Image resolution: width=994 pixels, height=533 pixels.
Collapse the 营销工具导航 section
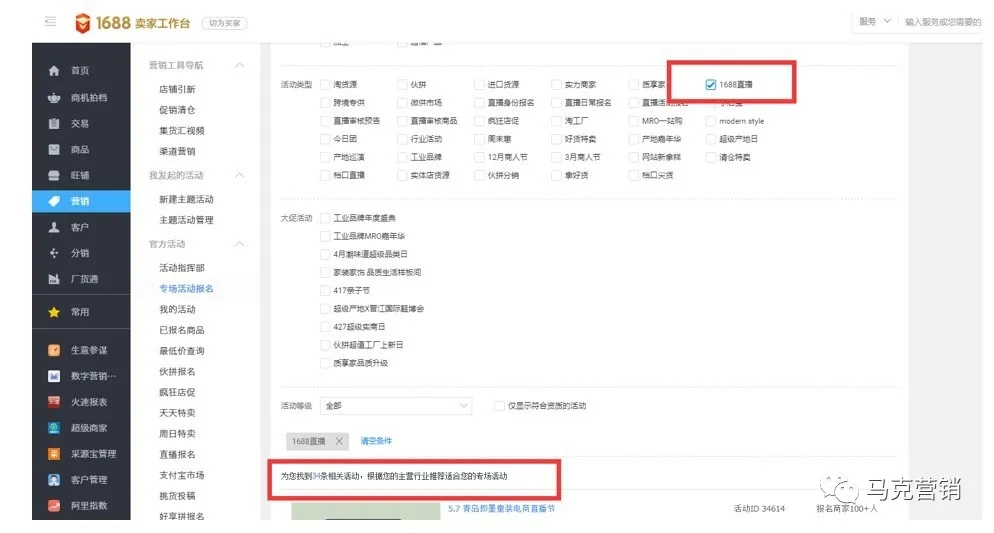(239, 65)
